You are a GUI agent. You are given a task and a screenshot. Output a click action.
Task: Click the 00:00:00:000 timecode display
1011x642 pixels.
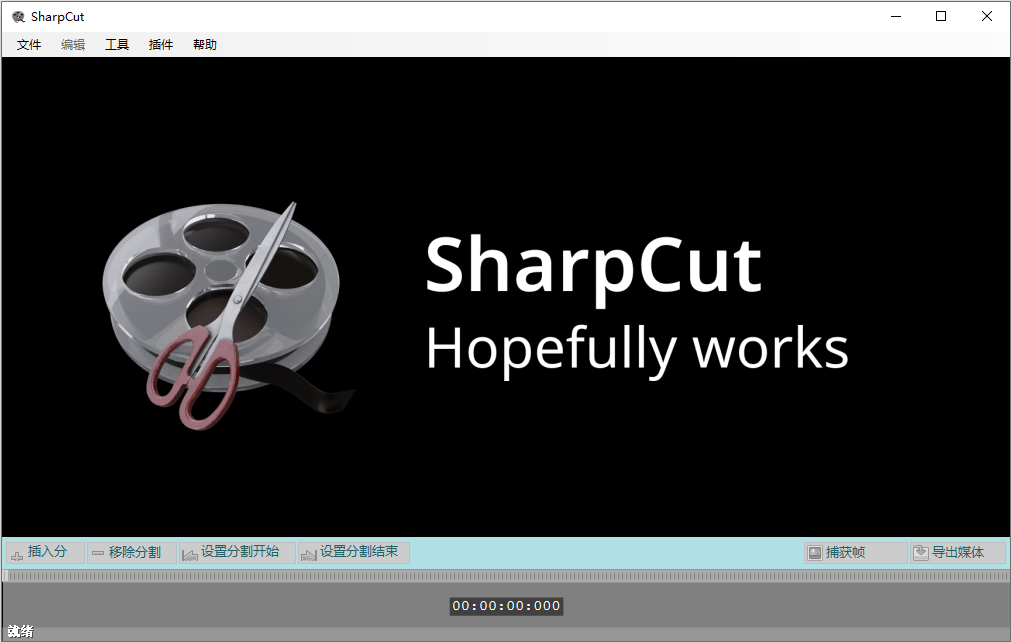[x=506, y=606]
